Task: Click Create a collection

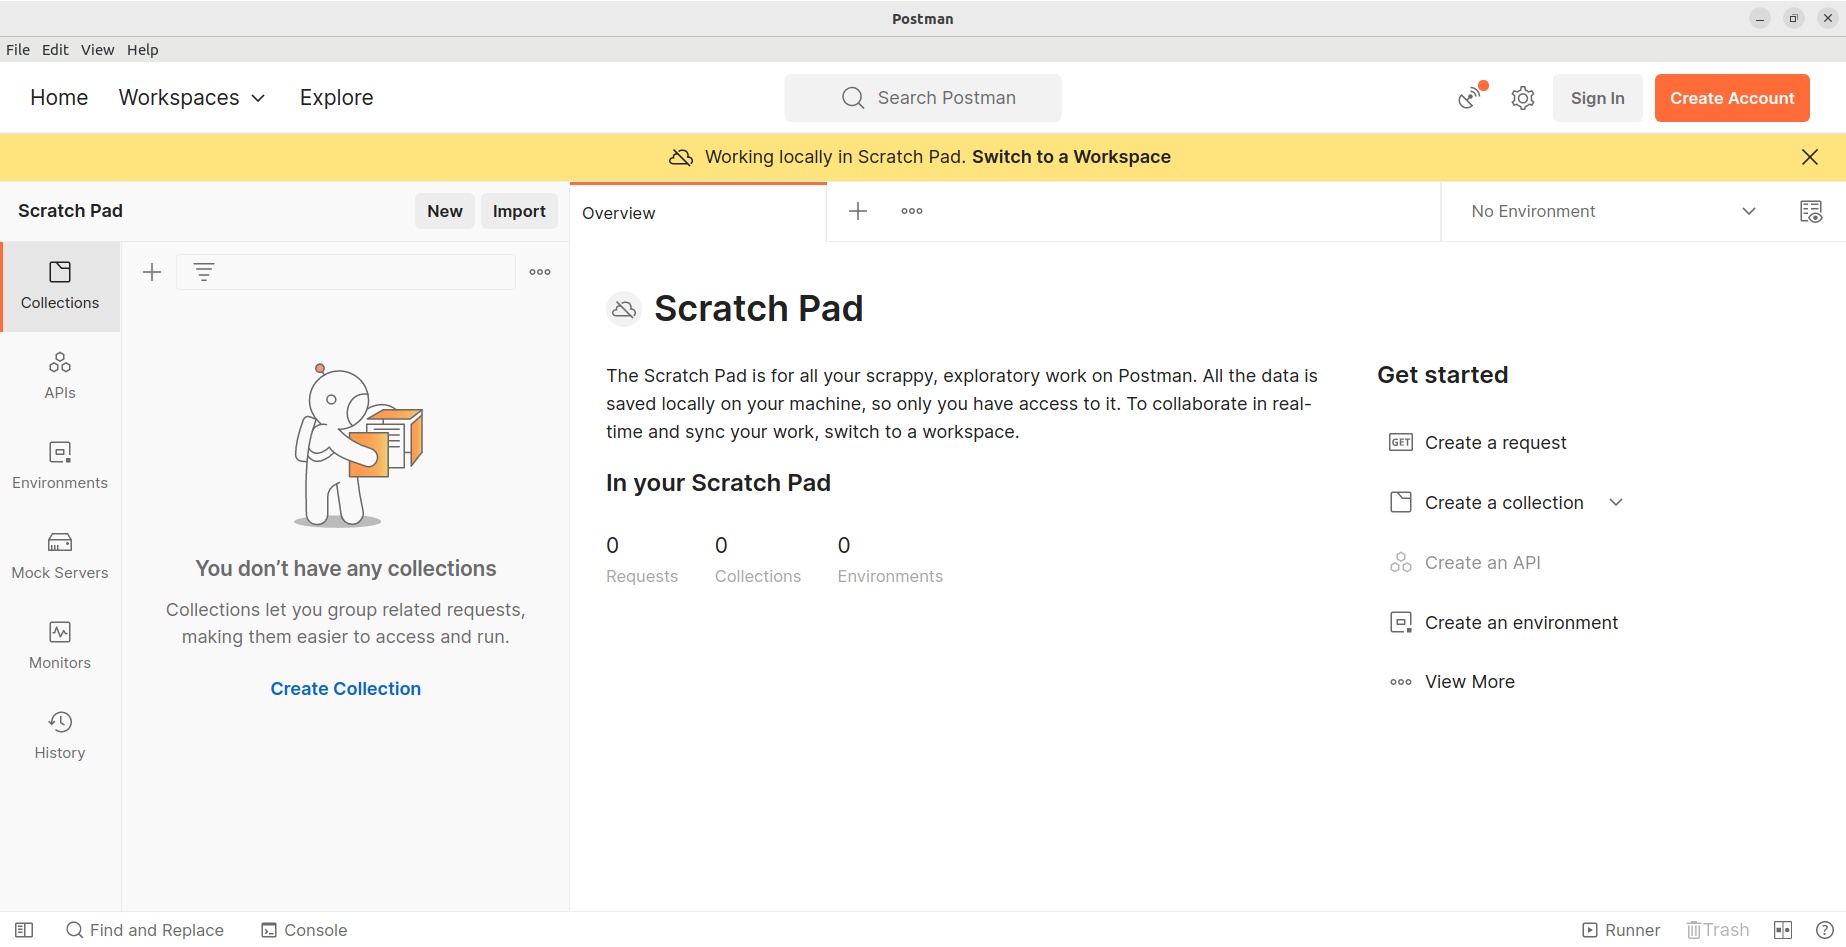Action: click(x=1504, y=502)
